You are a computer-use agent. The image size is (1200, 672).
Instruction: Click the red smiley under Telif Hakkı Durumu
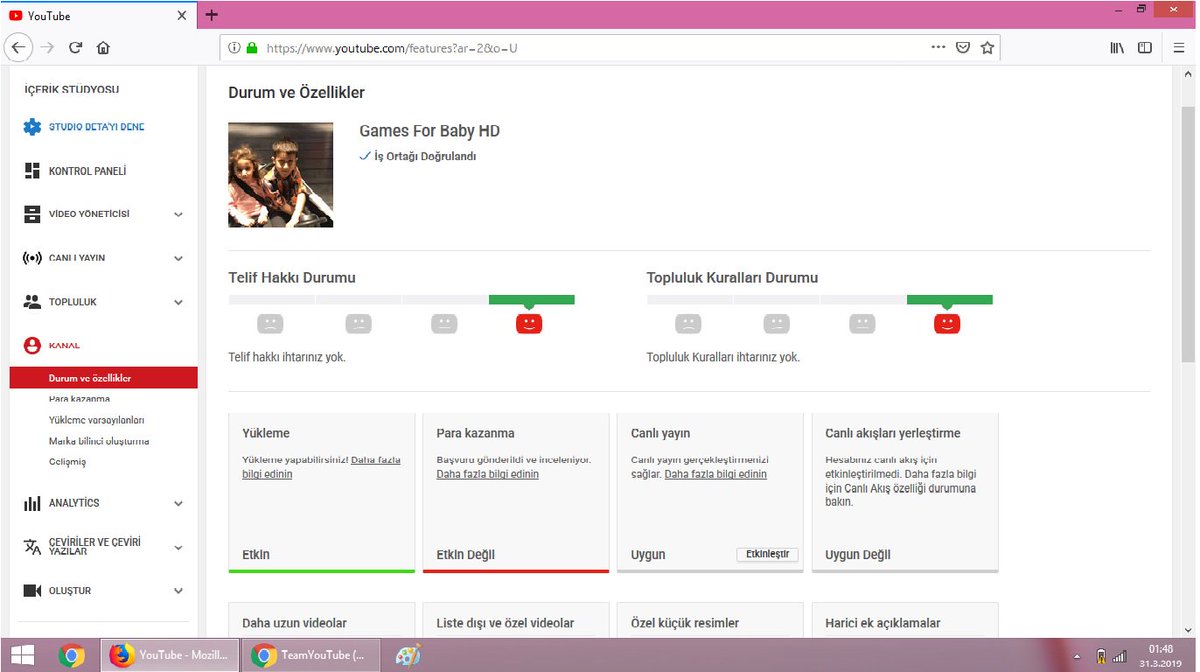pos(529,323)
